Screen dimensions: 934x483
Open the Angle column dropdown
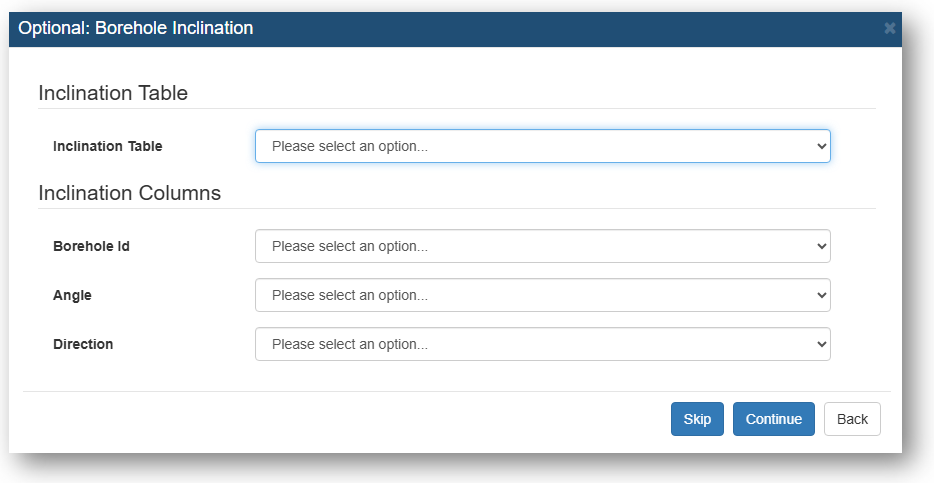543,295
